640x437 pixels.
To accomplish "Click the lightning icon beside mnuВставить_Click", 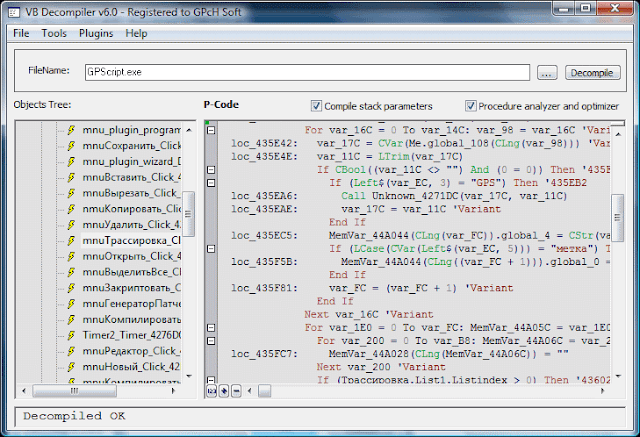I will tap(71, 177).
